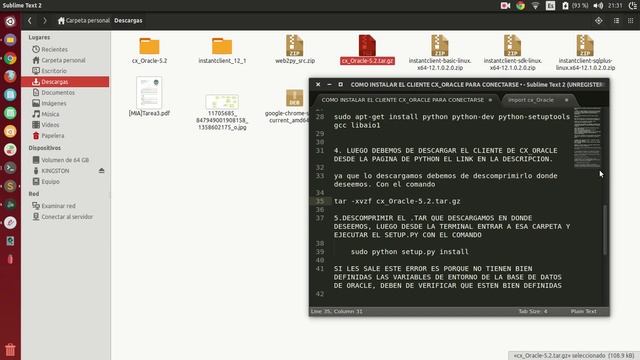Image resolution: width=640 pixels, height=360 pixels.
Task: Go forward in file manager
Action: 44,20
